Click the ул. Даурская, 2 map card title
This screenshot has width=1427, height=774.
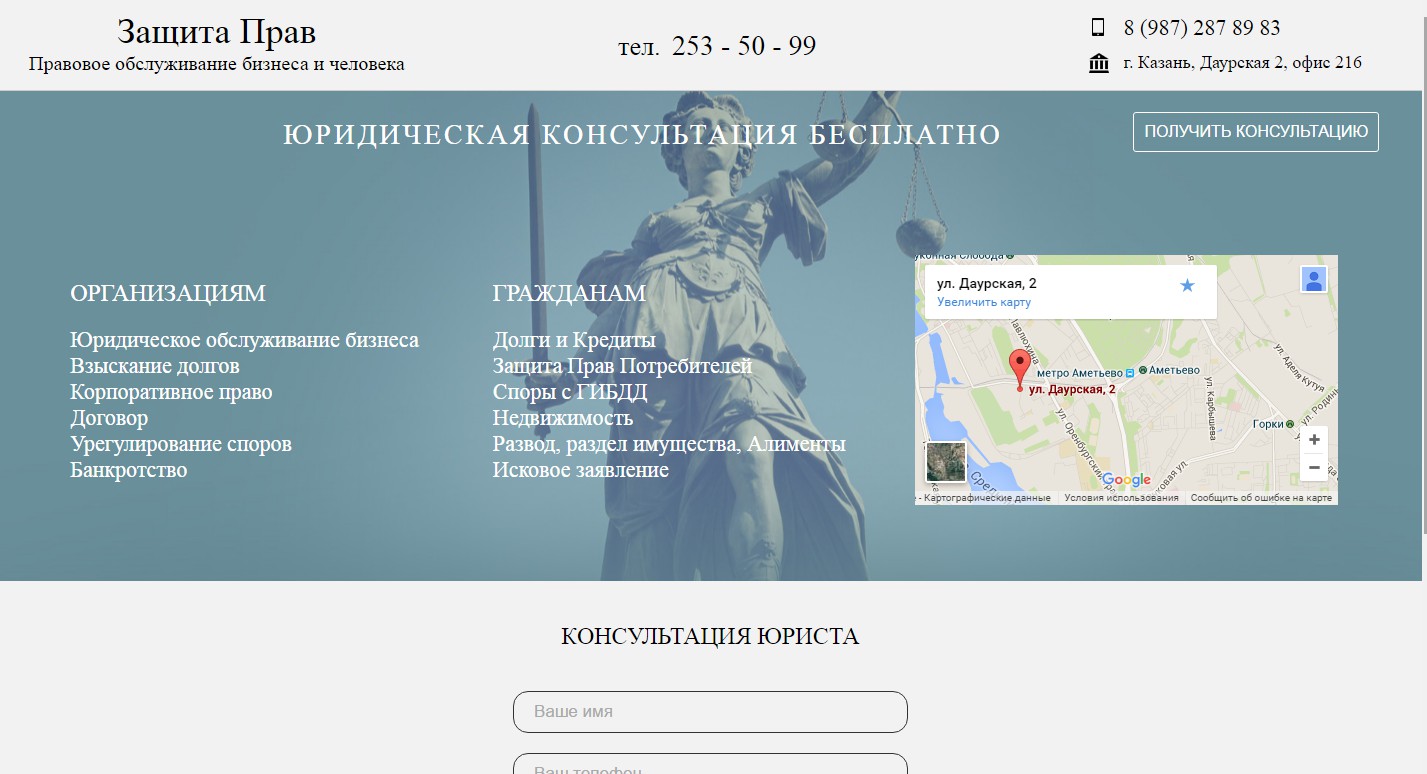(987, 284)
